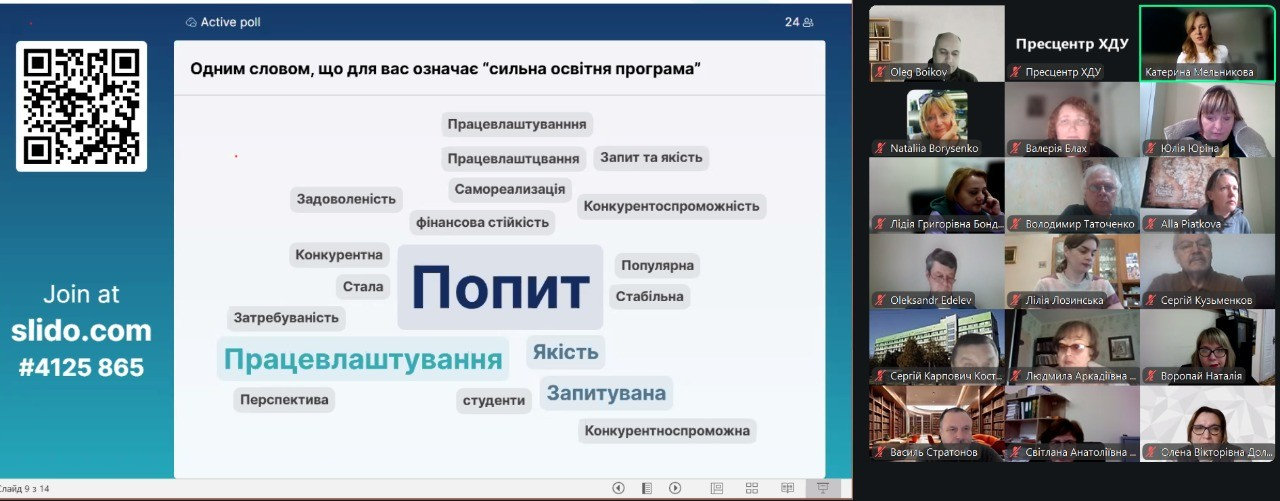Select Oleksandr Edelev video tile

pos(936,271)
